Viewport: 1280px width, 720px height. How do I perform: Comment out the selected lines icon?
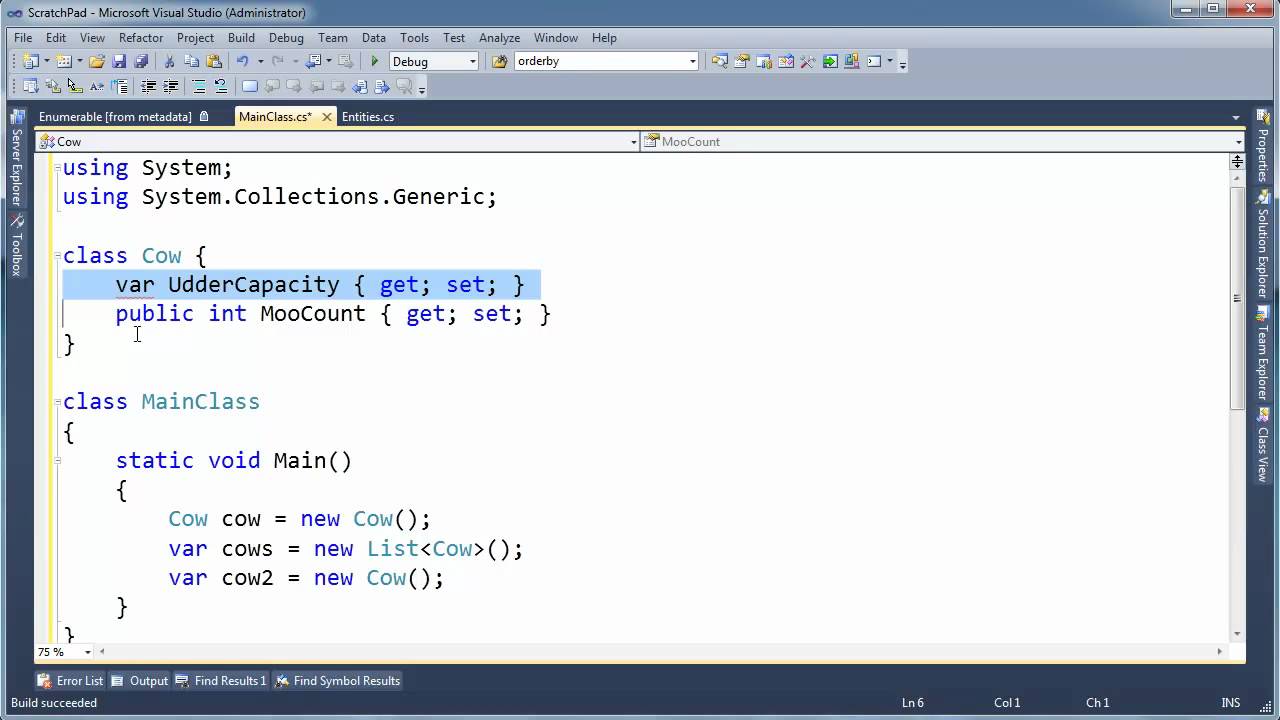click(x=199, y=87)
